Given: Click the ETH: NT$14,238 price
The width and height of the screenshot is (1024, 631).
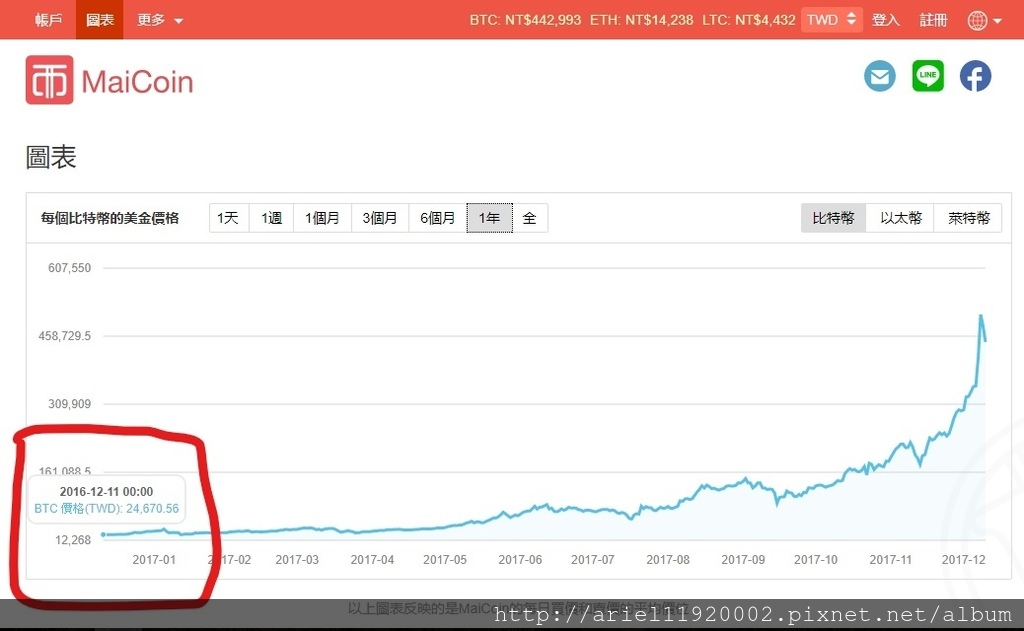Looking at the screenshot, I should [641, 20].
